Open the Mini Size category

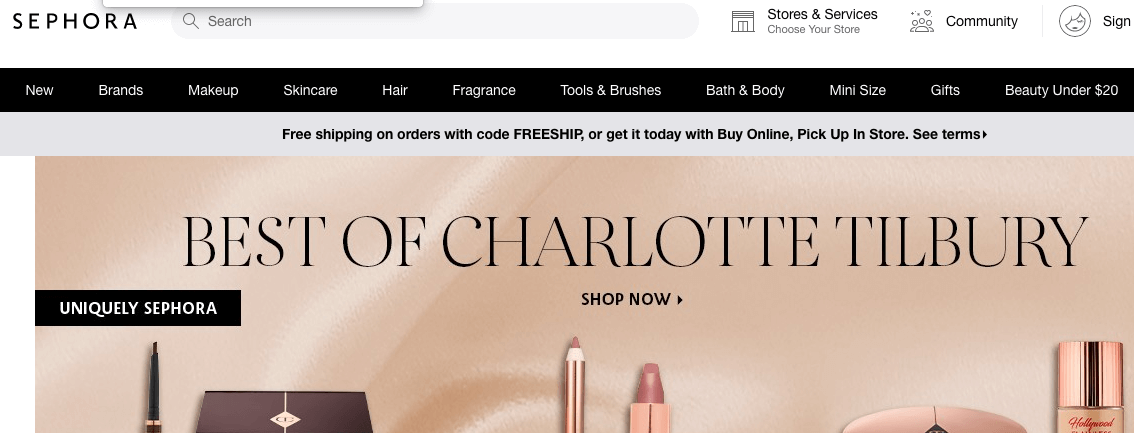click(x=858, y=90)
